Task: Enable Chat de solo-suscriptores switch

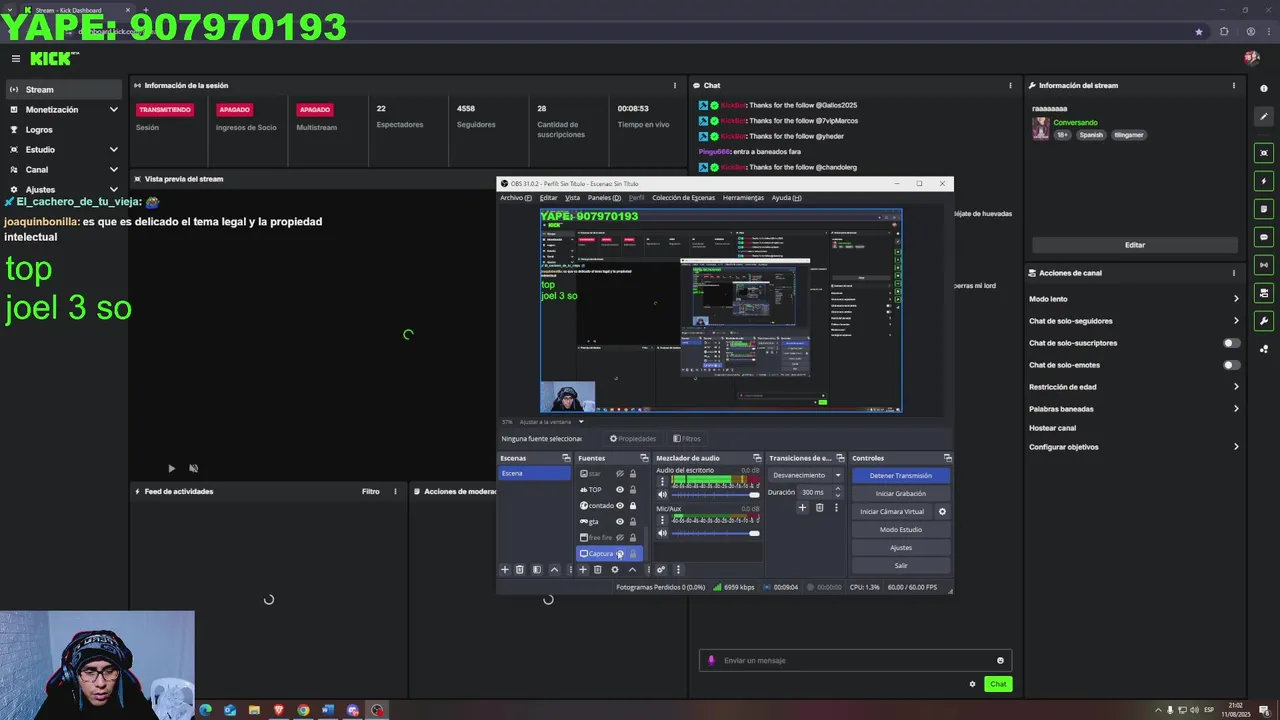Action: 1232,343
